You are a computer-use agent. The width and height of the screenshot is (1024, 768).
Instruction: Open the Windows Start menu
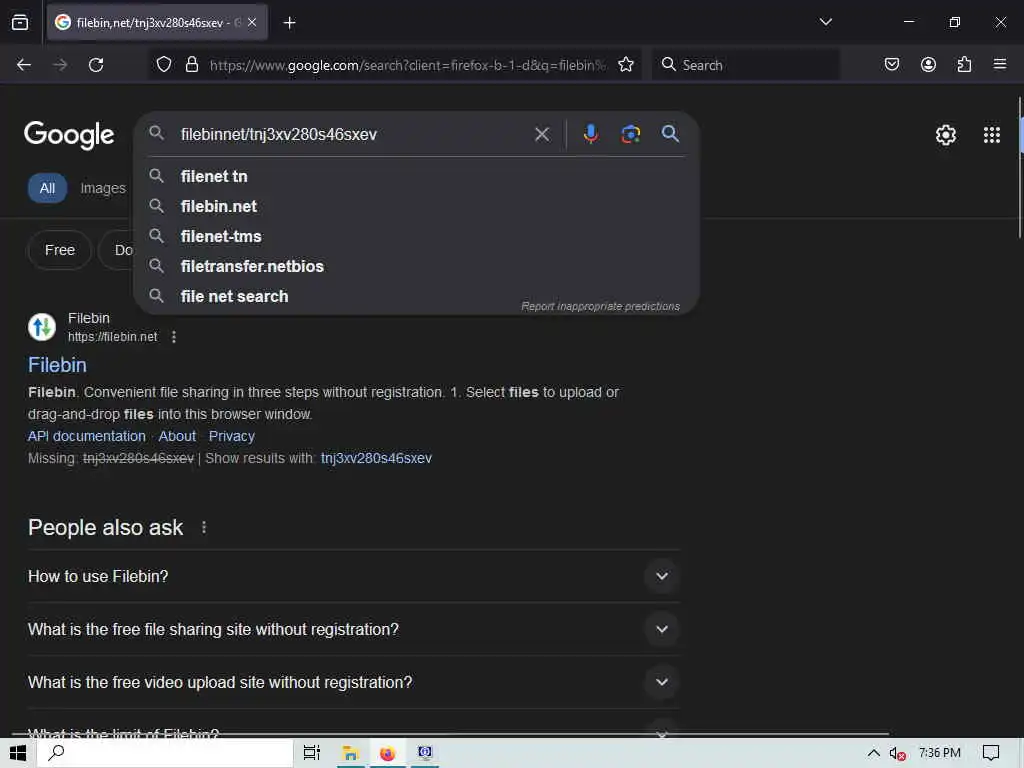coord(18,753)
